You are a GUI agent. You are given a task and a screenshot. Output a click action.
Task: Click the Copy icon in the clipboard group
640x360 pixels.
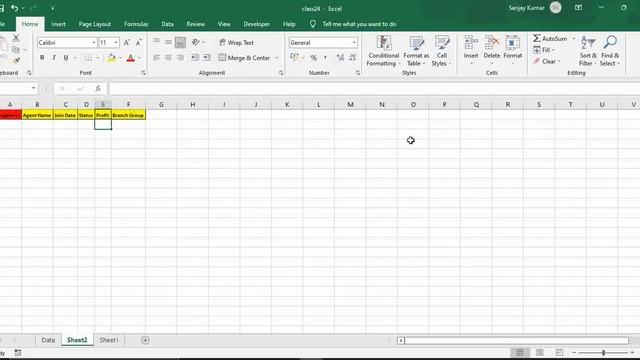16,50
